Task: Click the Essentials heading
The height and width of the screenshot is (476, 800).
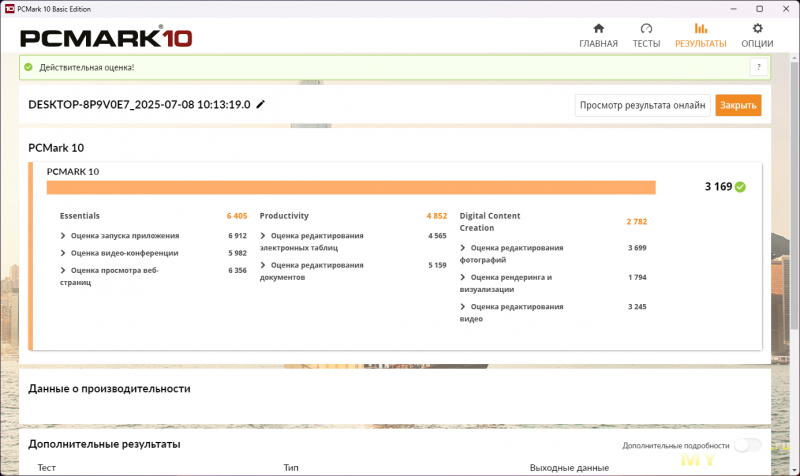Action: pyautogui.click(x=80, y=216)
